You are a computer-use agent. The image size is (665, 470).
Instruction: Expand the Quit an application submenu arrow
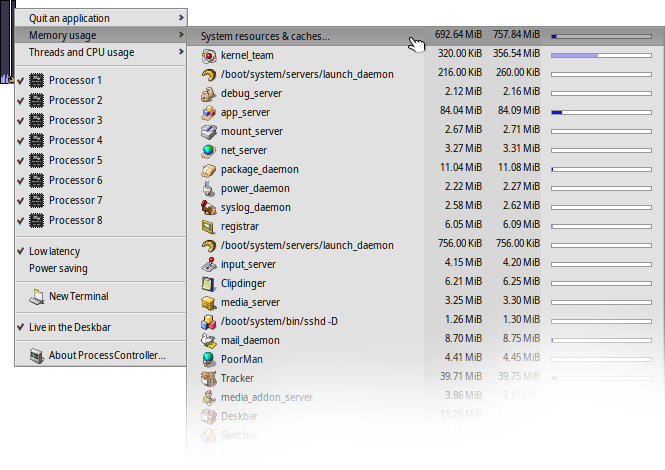(181, 18)
